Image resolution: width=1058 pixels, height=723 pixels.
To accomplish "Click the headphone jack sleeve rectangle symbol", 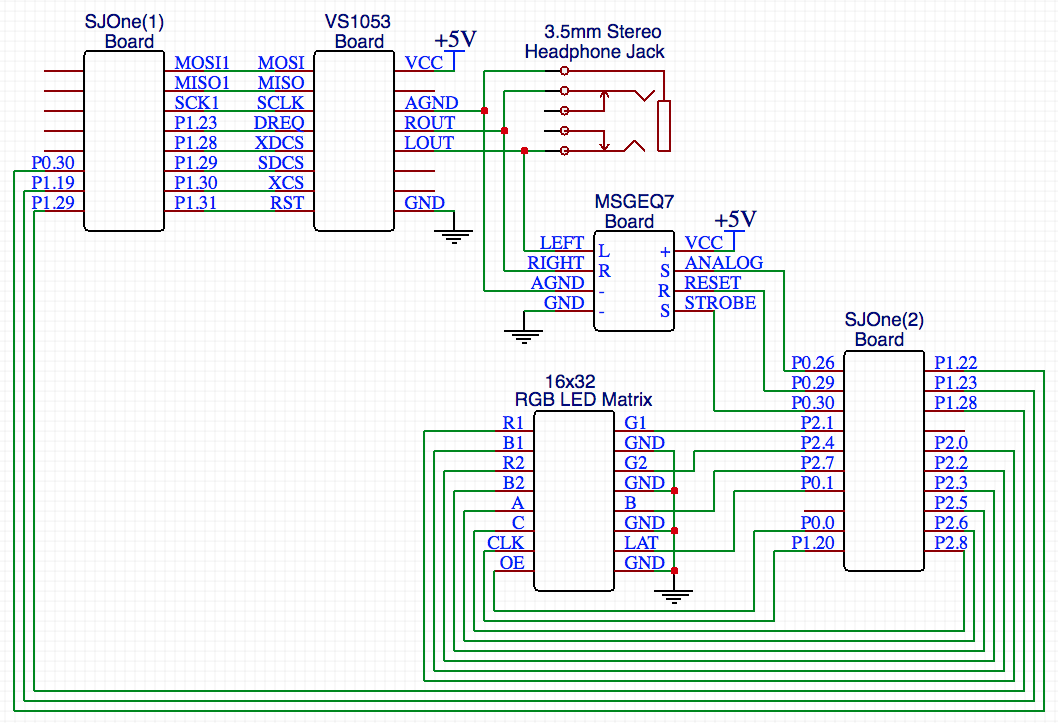I will pyautogui.click(x=664, y=126).
